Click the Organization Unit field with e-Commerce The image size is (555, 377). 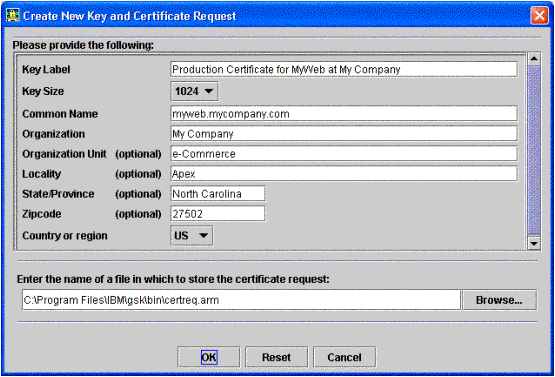pos(344,154)
